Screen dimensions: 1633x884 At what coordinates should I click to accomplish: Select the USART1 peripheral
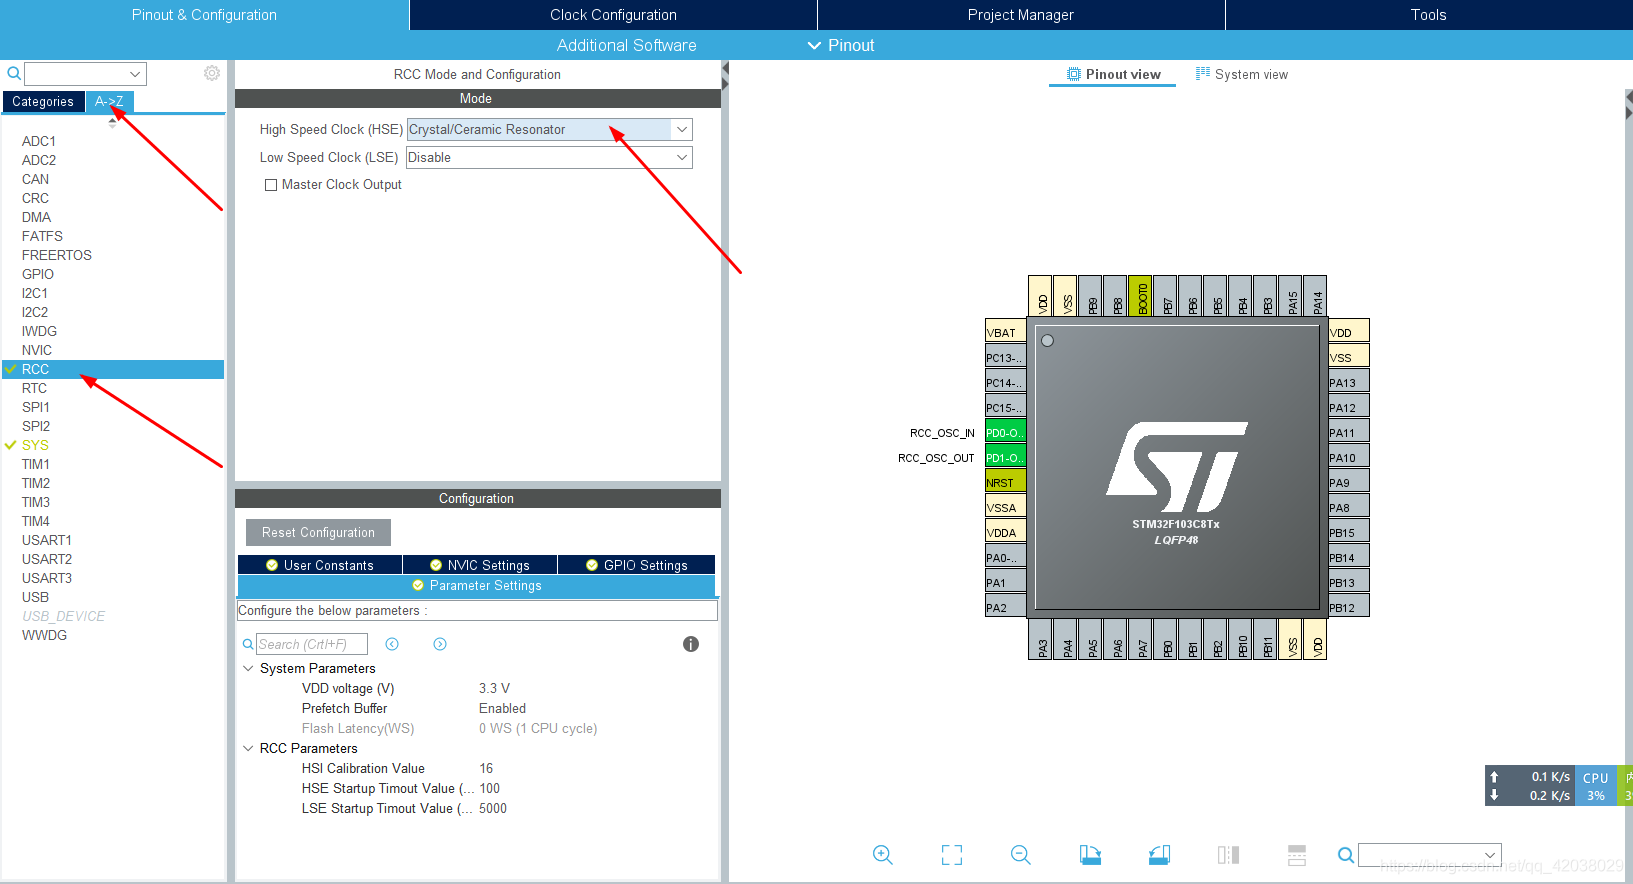coord(47,540)
